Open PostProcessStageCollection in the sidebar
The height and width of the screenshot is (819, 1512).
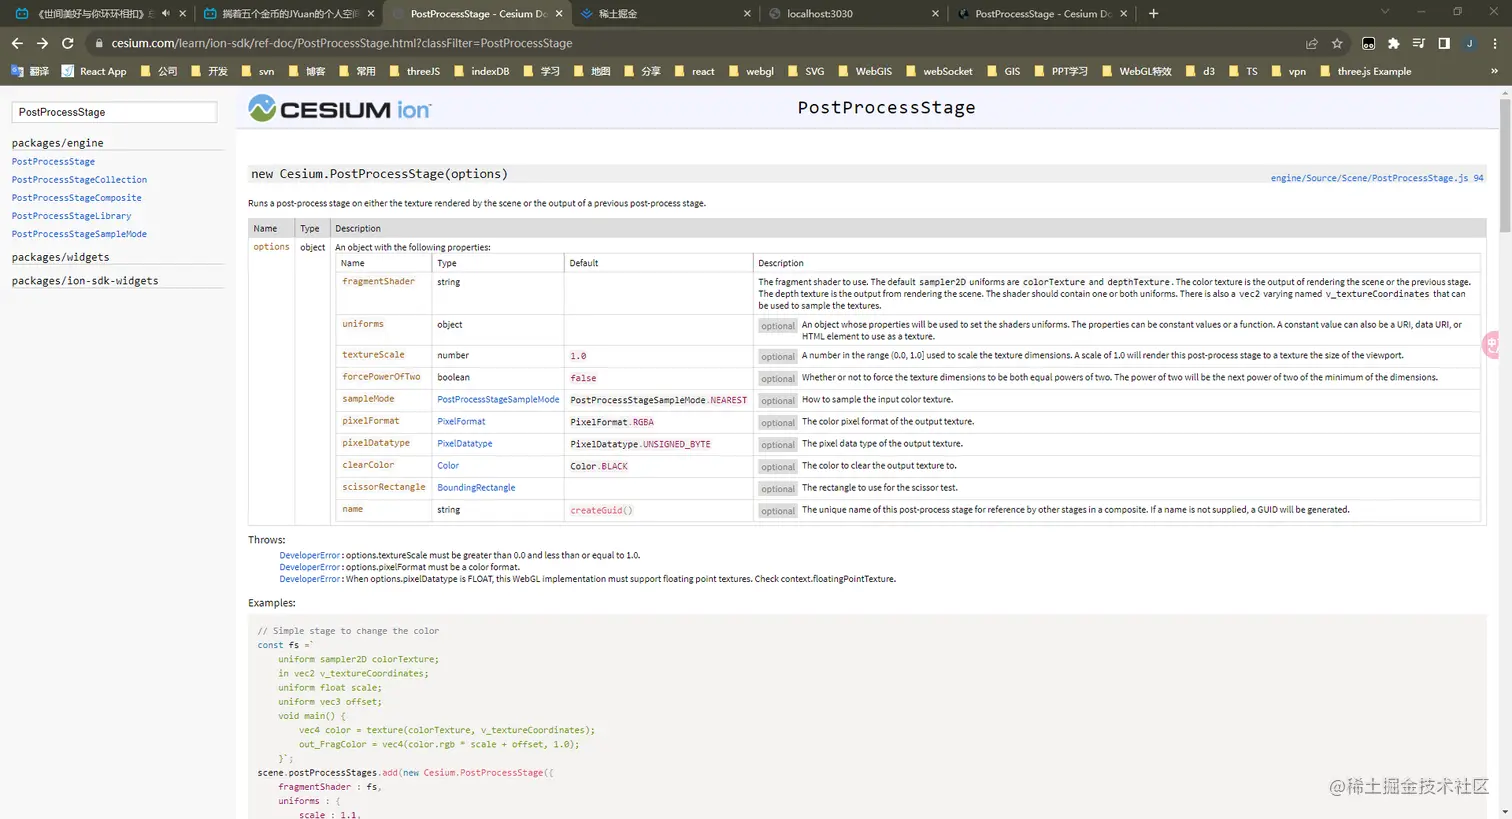click(x=79, y=180)
